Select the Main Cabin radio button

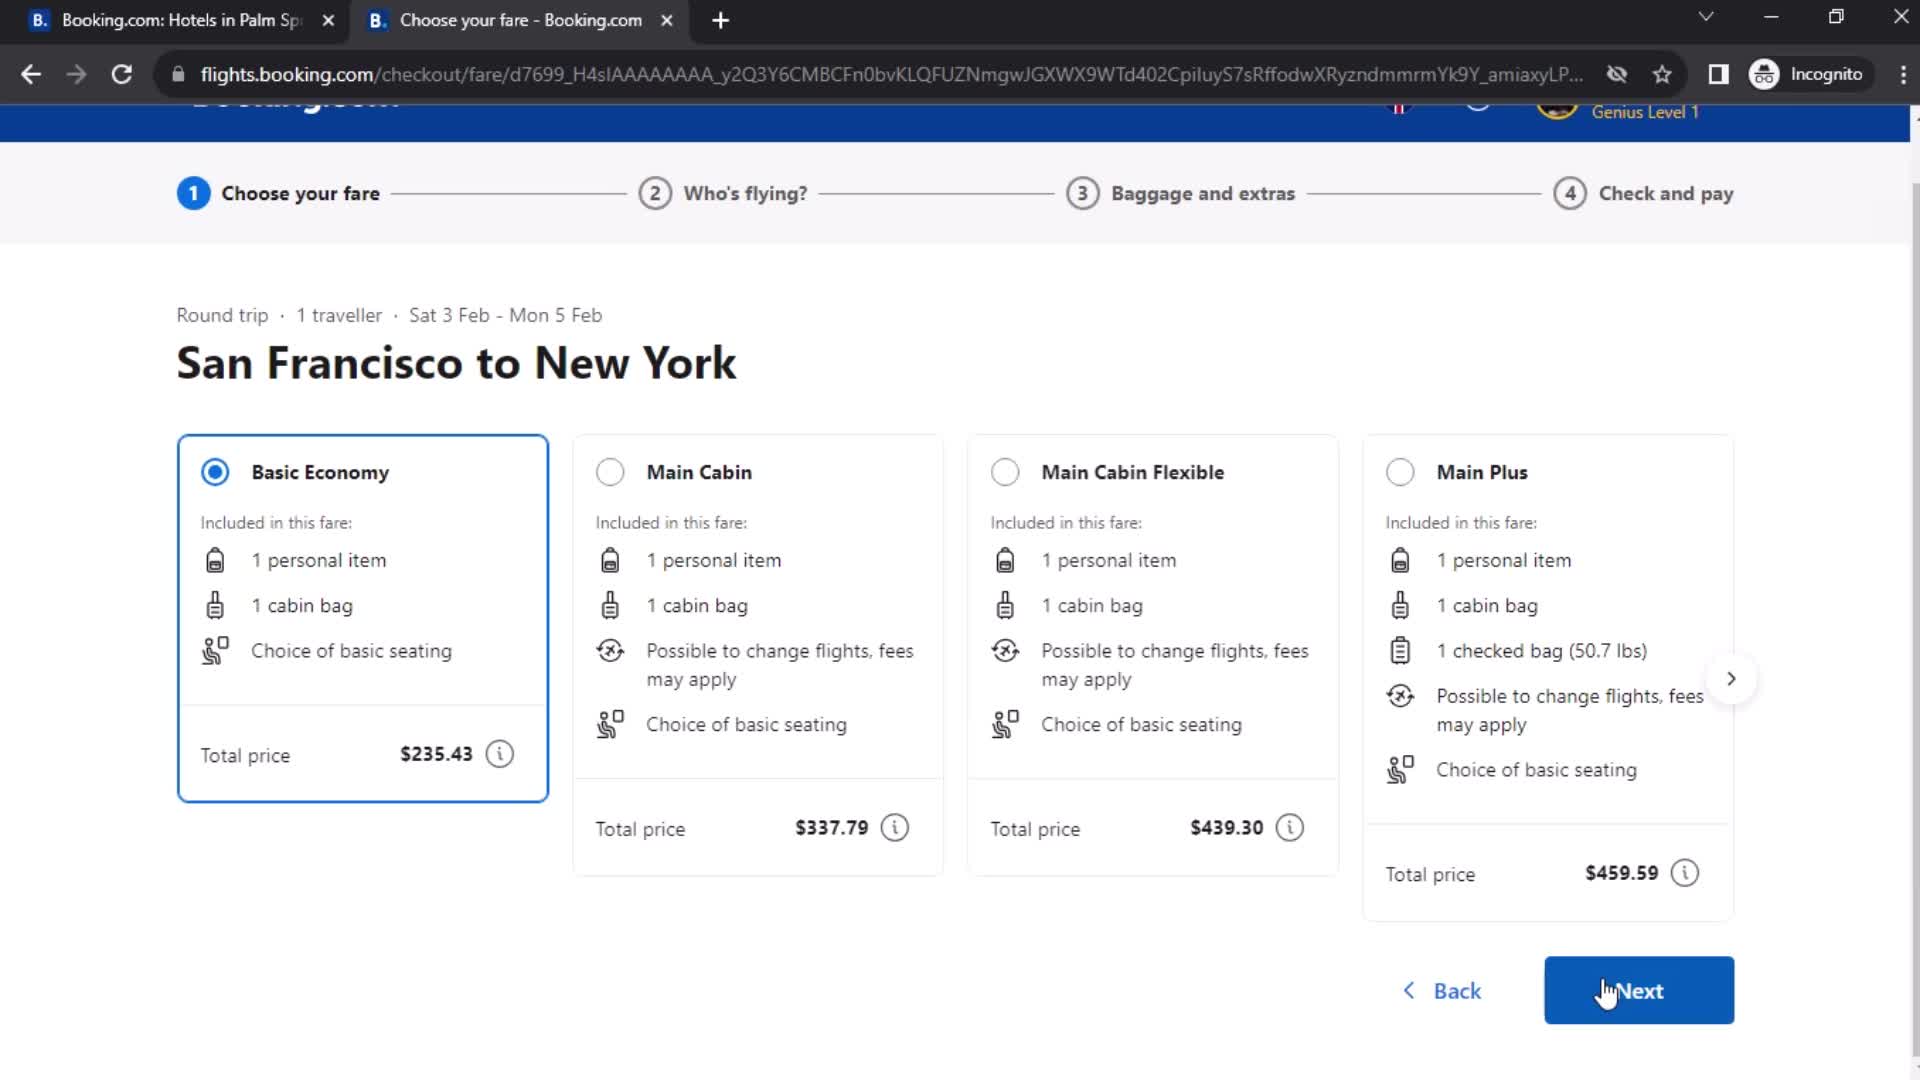click(x=611, y=472)
